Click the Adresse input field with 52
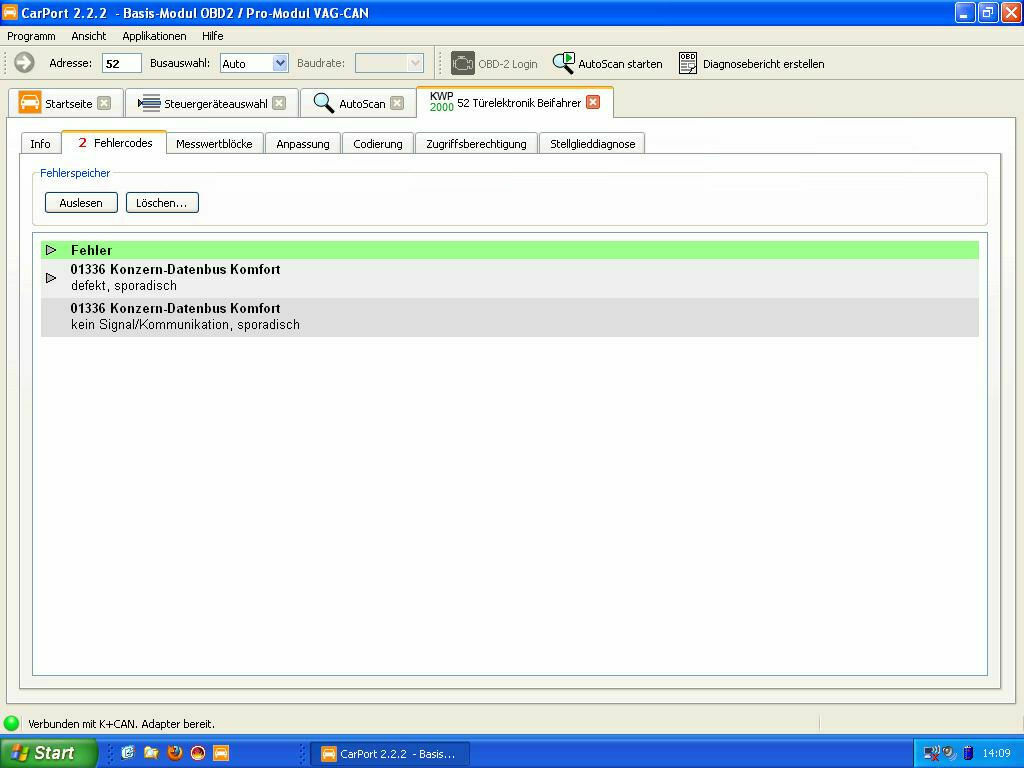Viewport: 1024px width, 768px height. (x=121, y=63)
